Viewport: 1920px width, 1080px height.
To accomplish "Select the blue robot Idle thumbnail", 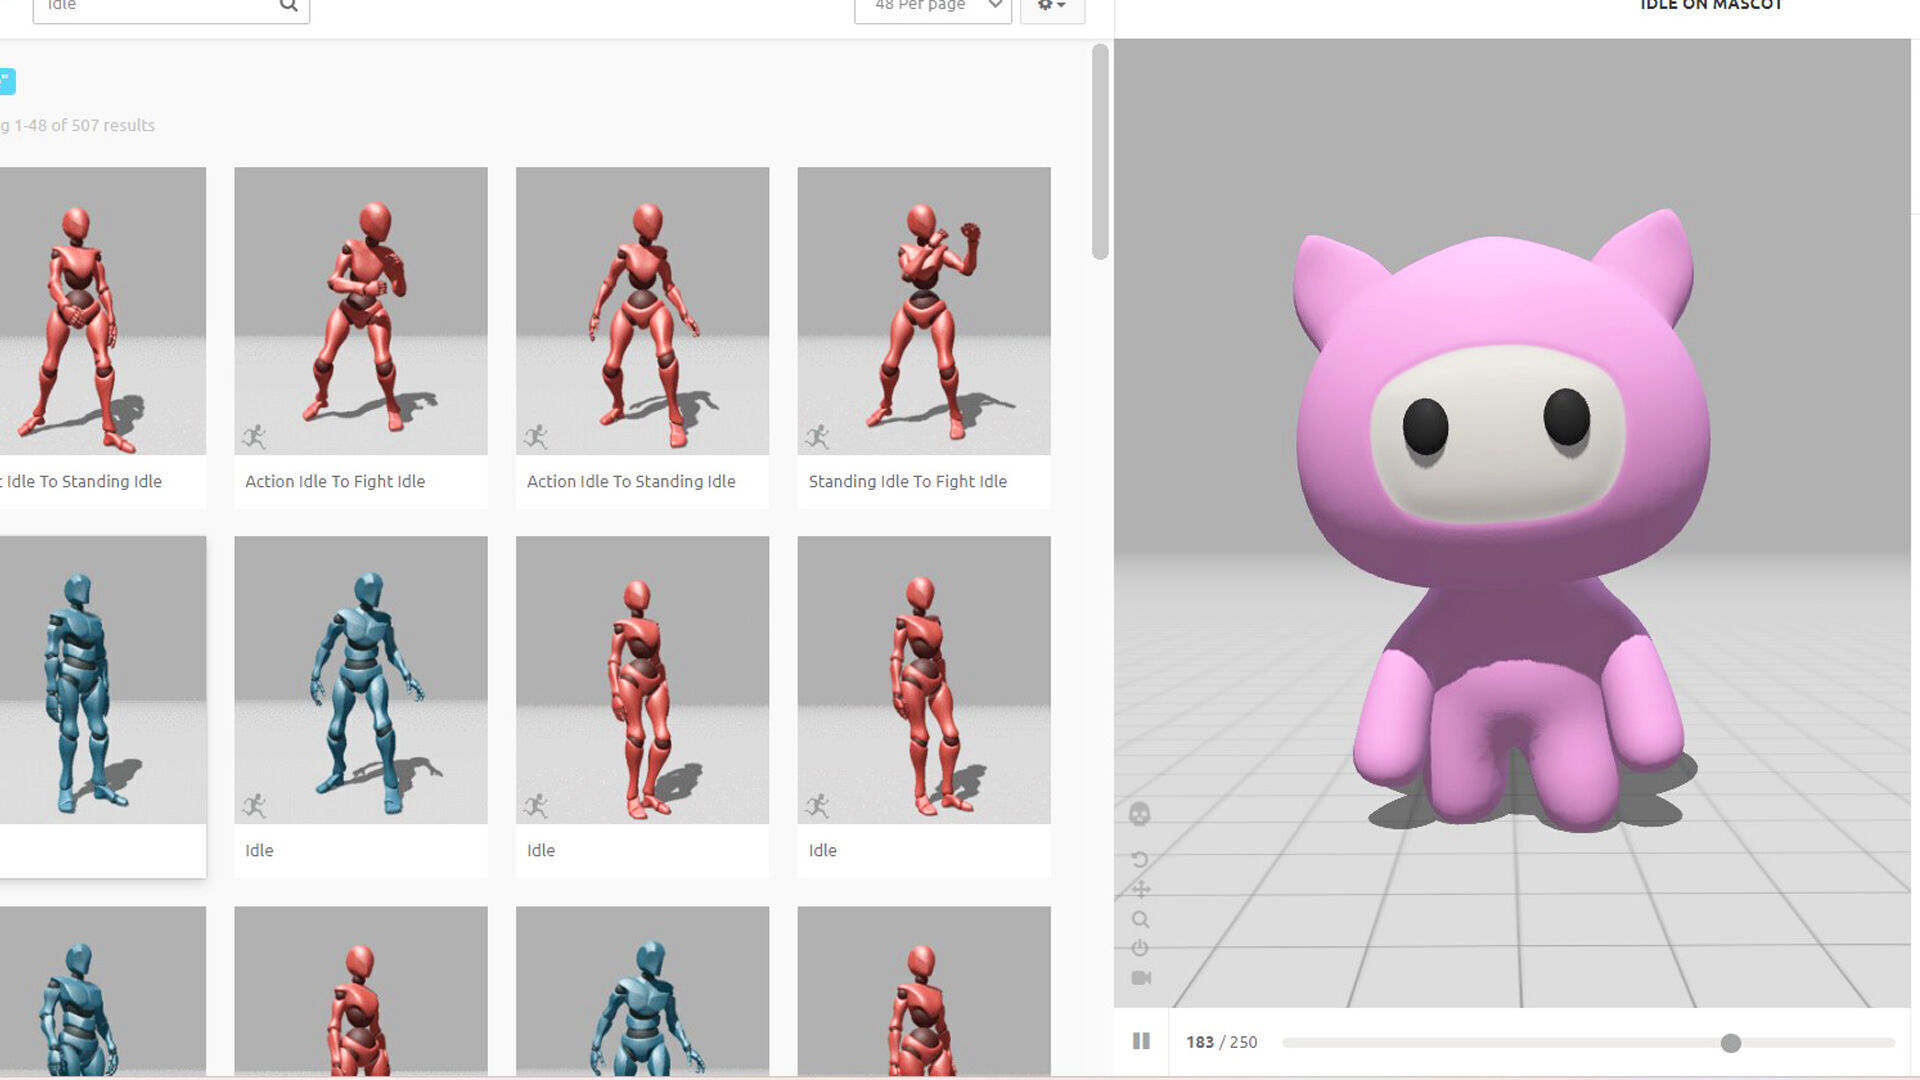I will 361,680.
